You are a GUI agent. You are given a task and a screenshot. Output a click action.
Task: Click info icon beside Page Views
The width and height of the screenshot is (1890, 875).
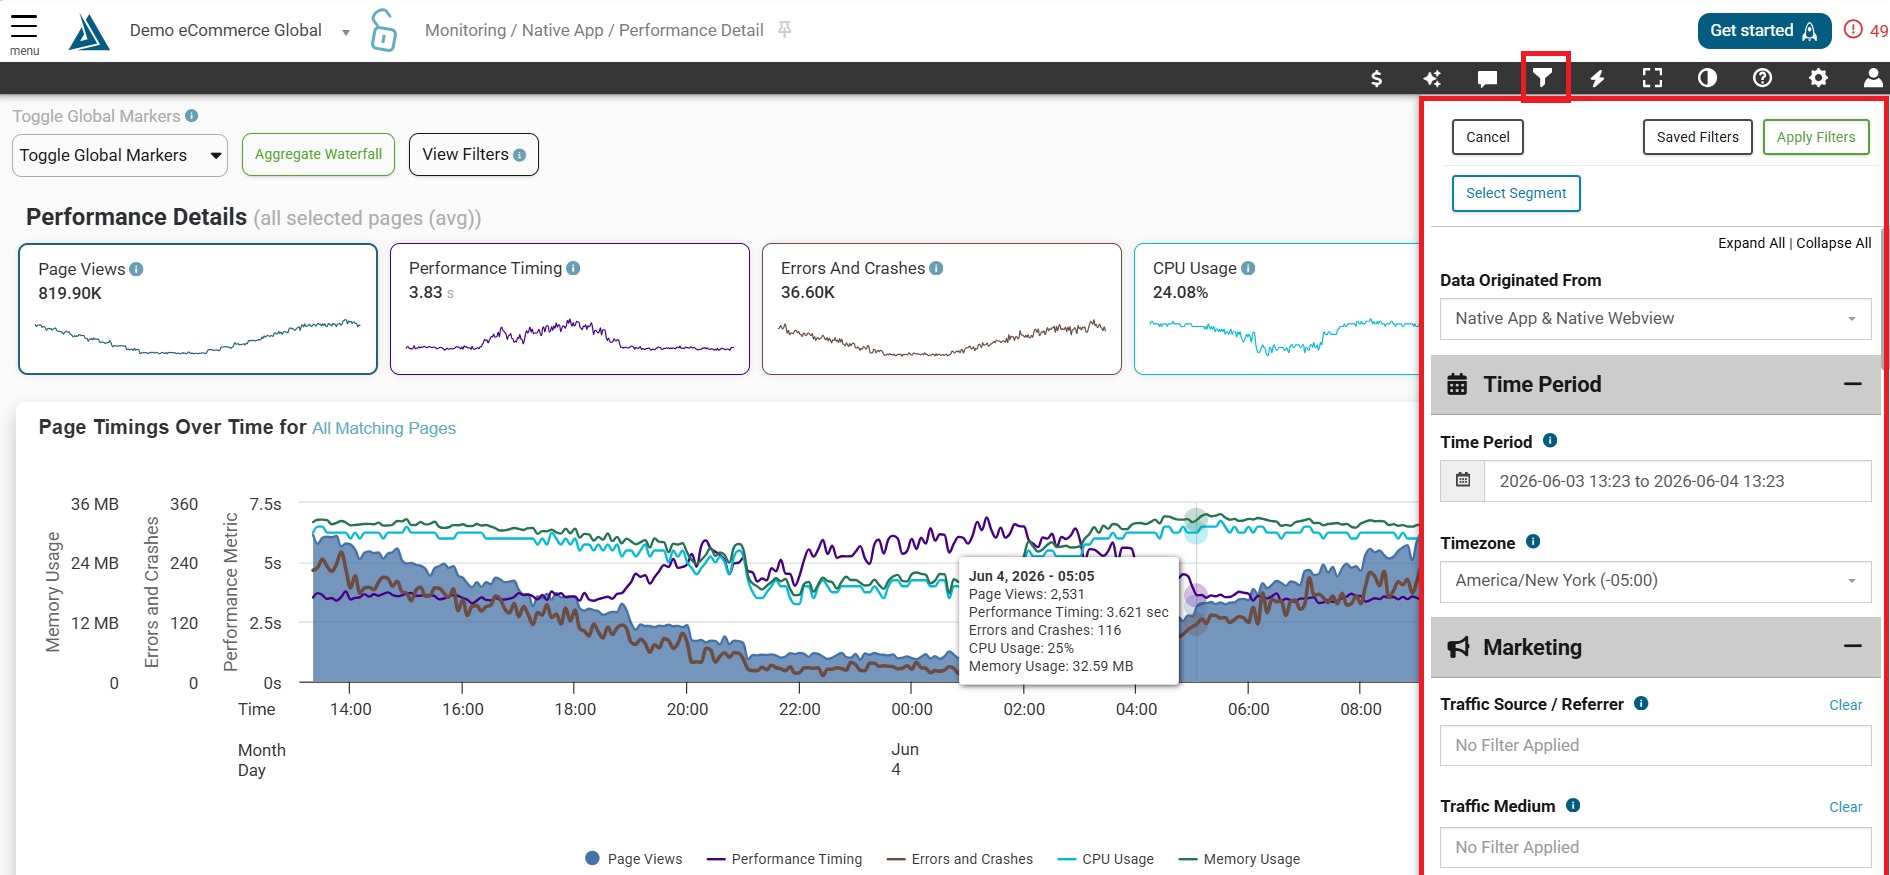tap(136, 269)
